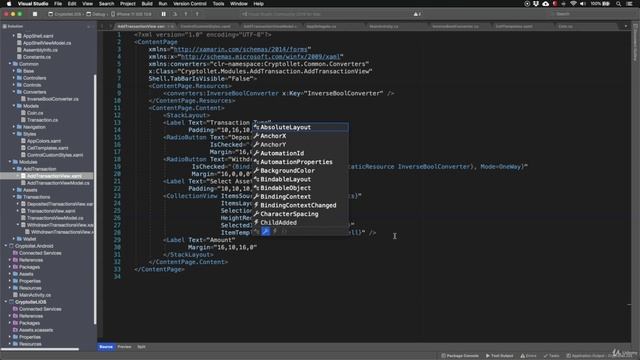This screenshot has width=640, height=360.
Task: Select the Coin.cs file in Models
Action: tap(35, 113)
